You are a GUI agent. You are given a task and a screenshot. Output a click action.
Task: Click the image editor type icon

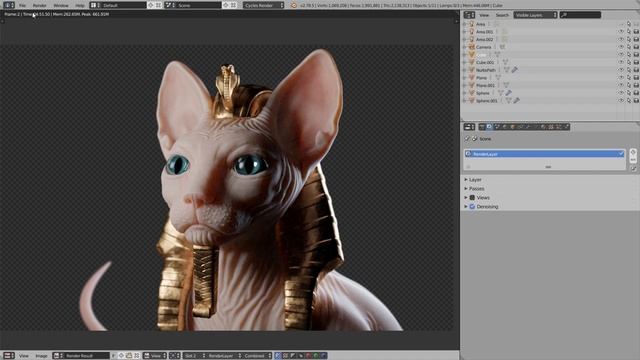click(9, 356)
